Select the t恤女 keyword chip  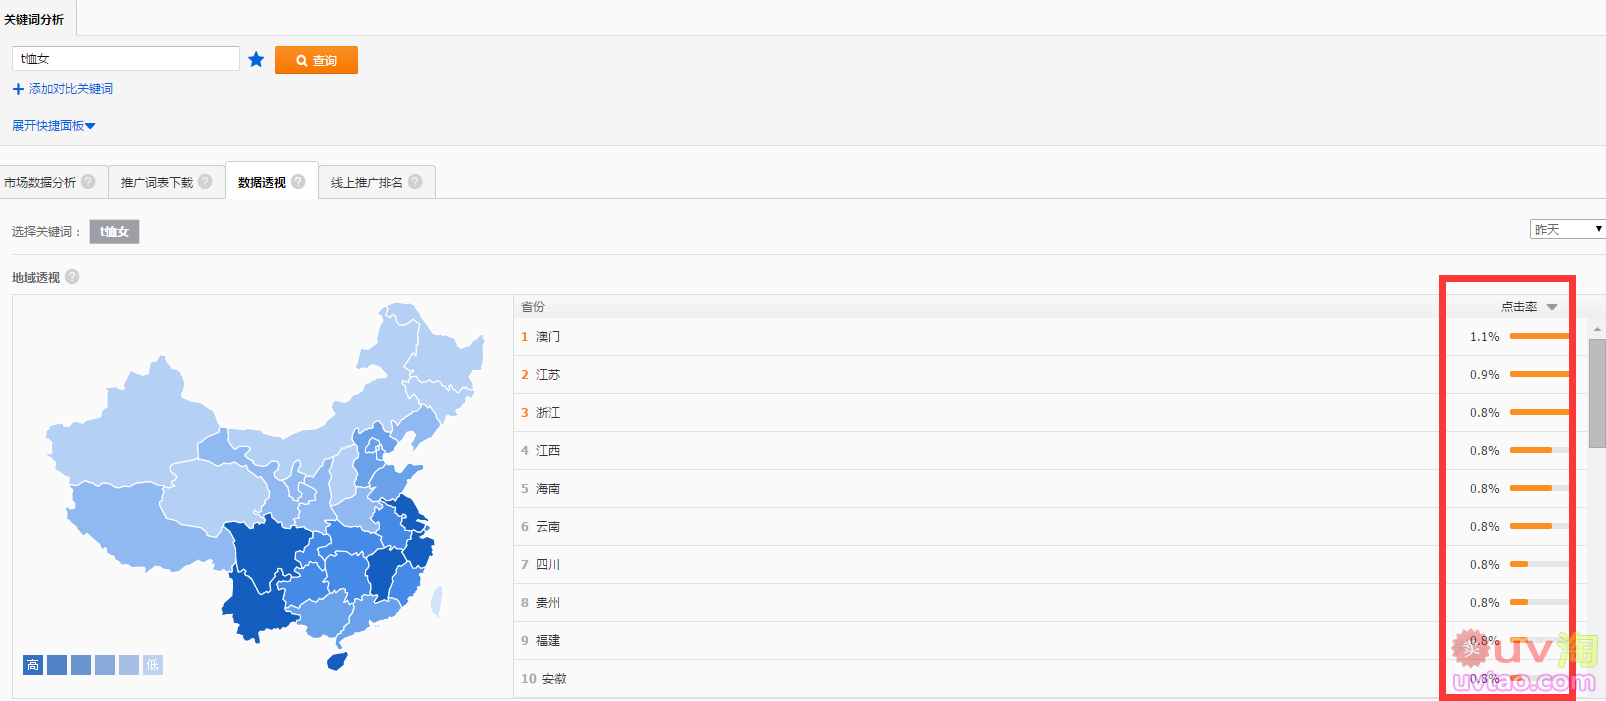pos(114,232)
